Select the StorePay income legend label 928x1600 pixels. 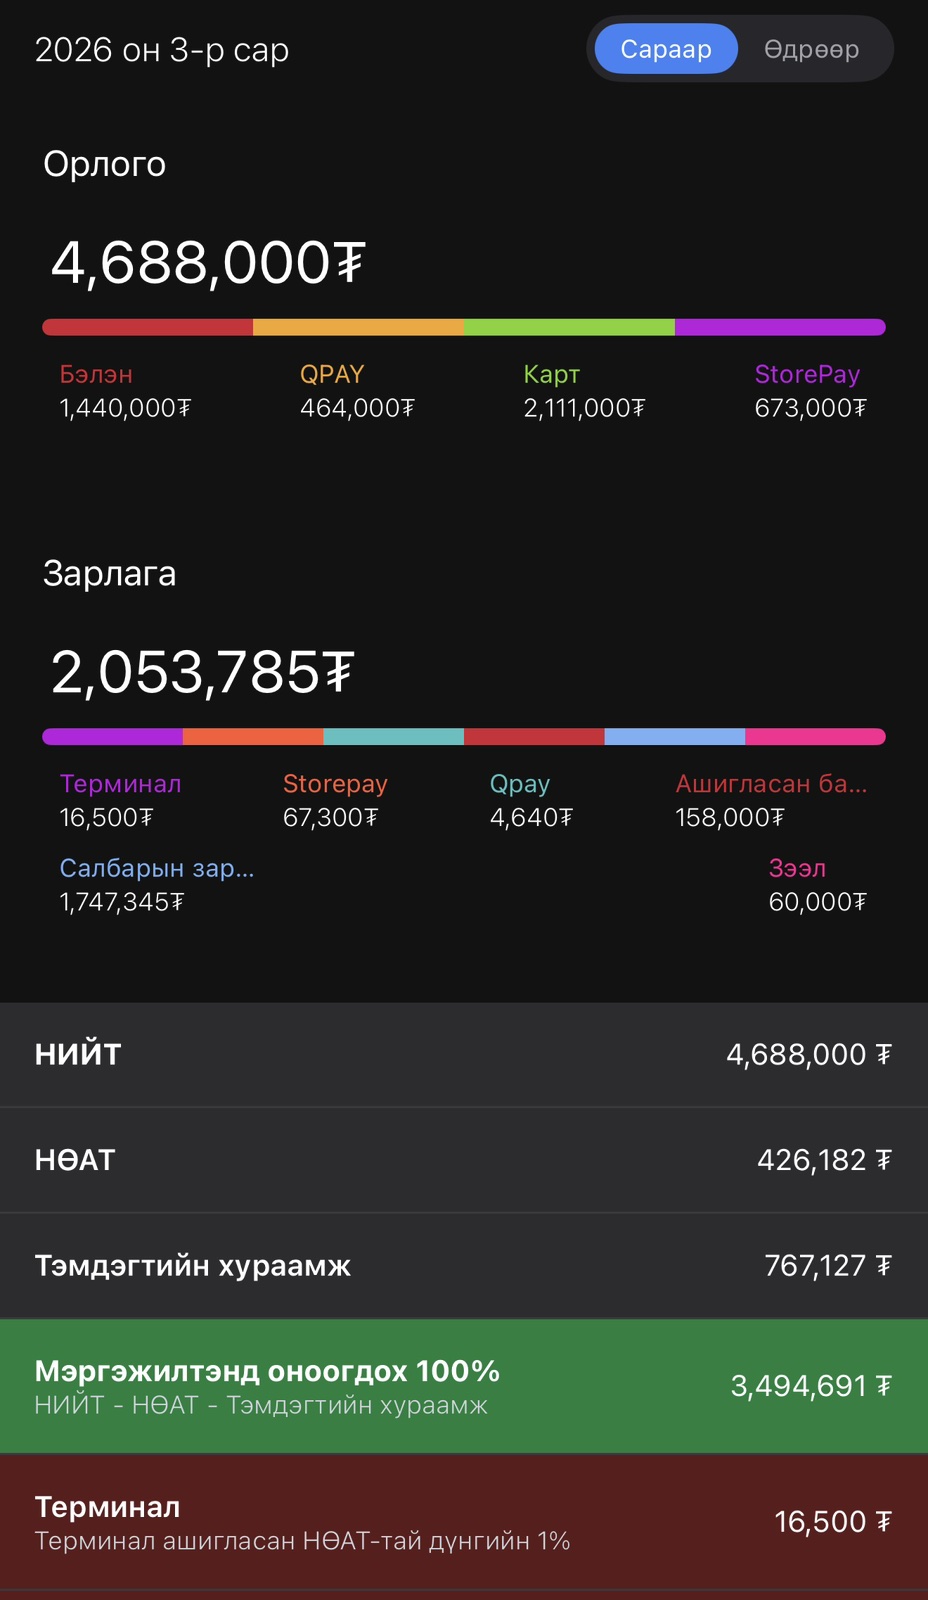pos(807,374)
